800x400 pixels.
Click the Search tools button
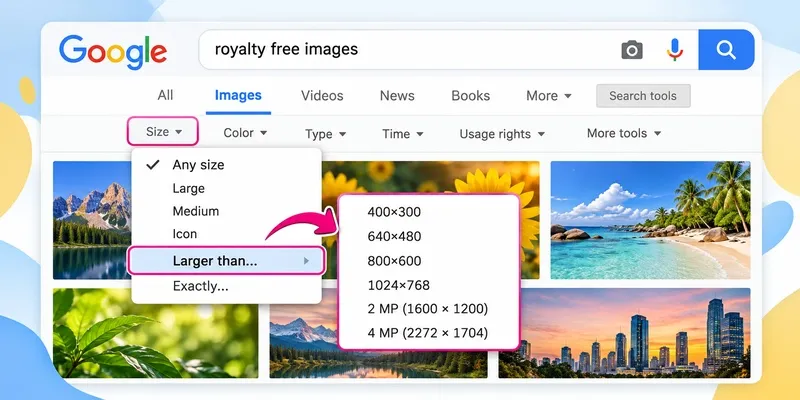643,96
